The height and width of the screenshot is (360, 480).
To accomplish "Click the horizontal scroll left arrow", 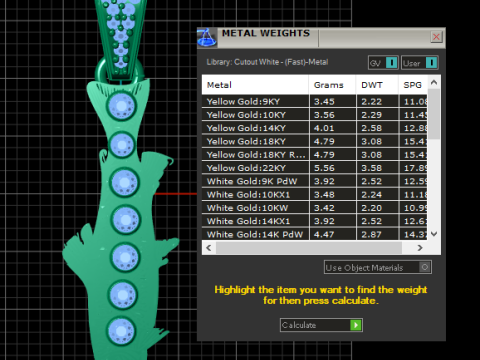I will coord(209,248).
